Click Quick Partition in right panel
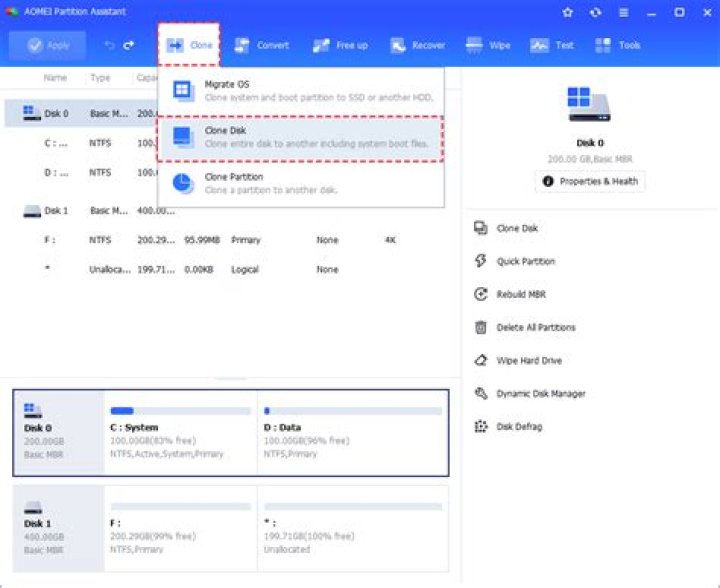Screen dimensions: 720x588 pyautogui.click(x=525, y=262)
